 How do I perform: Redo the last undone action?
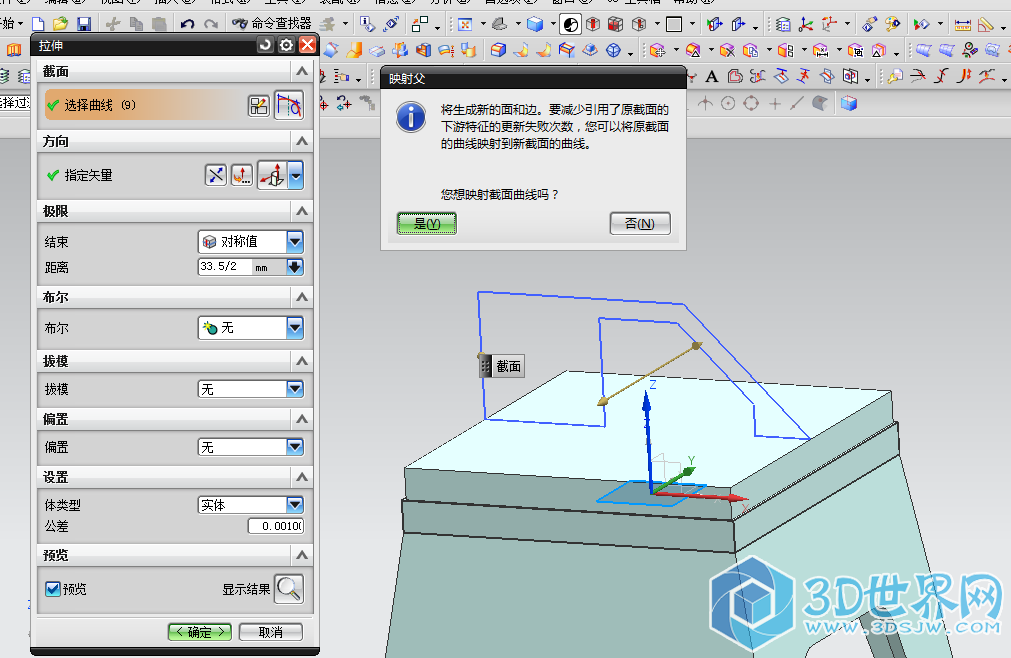click(211, 24)
